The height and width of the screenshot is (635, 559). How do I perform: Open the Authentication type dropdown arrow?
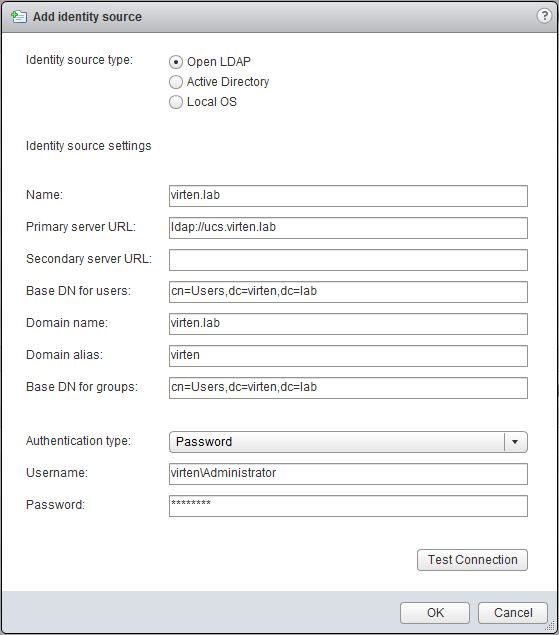point(515,442)
